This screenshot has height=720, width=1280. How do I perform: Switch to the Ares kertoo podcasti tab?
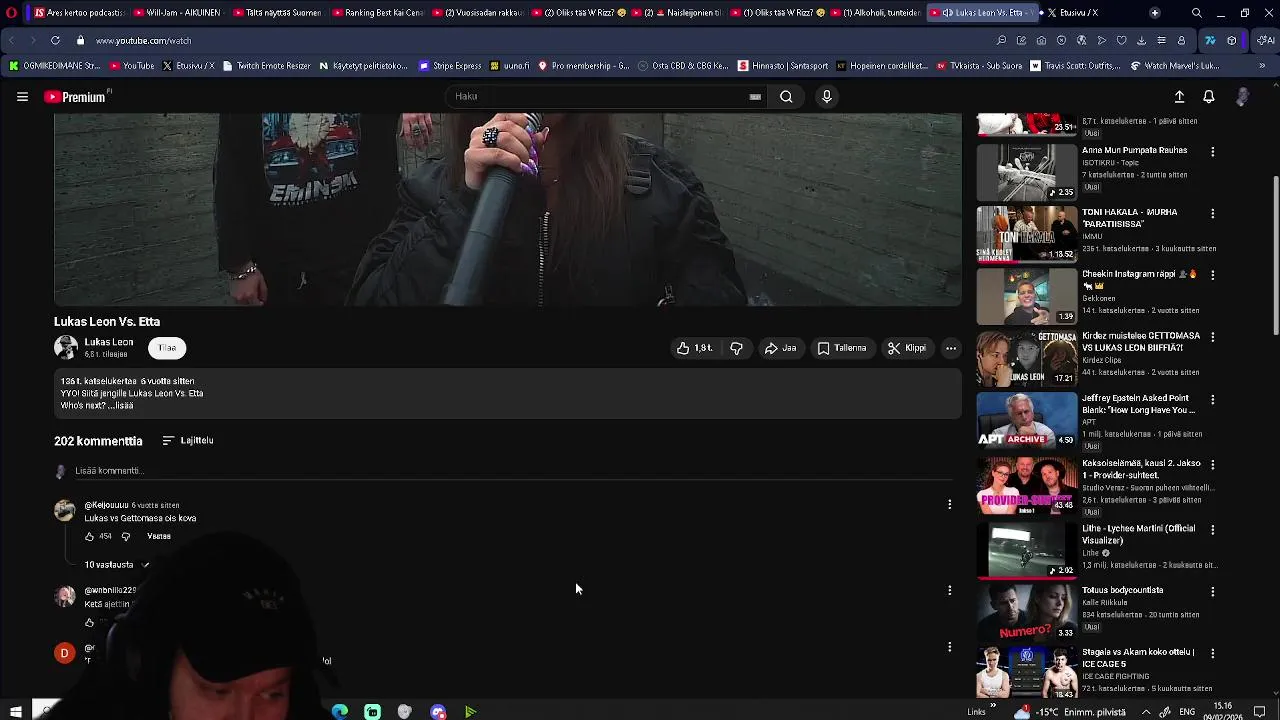[x=78, y=13]
